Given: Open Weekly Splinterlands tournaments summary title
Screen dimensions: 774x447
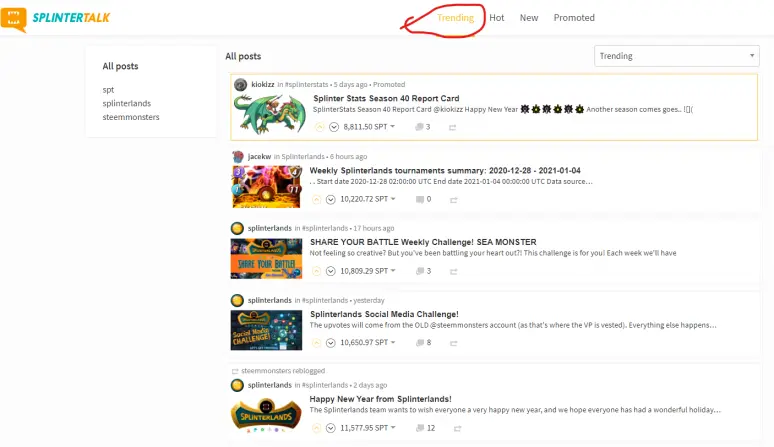Looking at the screenshot, I should point(445,170).
